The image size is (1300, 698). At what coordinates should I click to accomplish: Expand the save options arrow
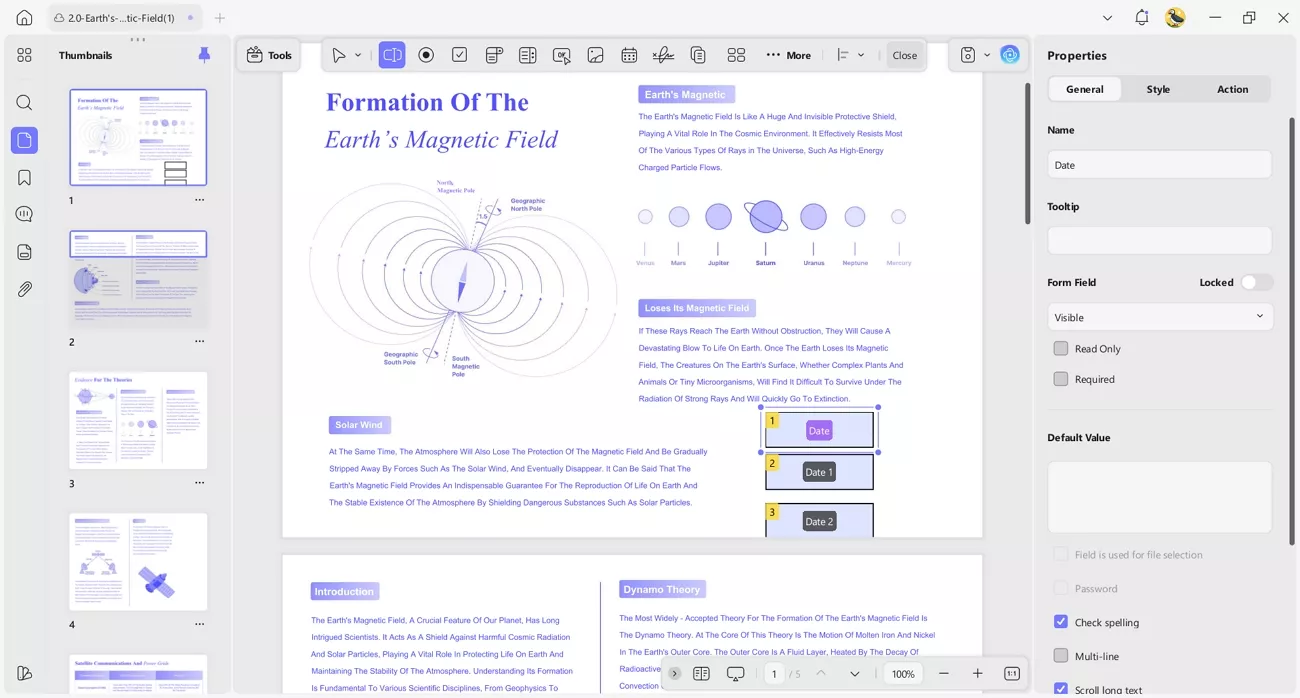pyautogui.click(x=987, y=55)
